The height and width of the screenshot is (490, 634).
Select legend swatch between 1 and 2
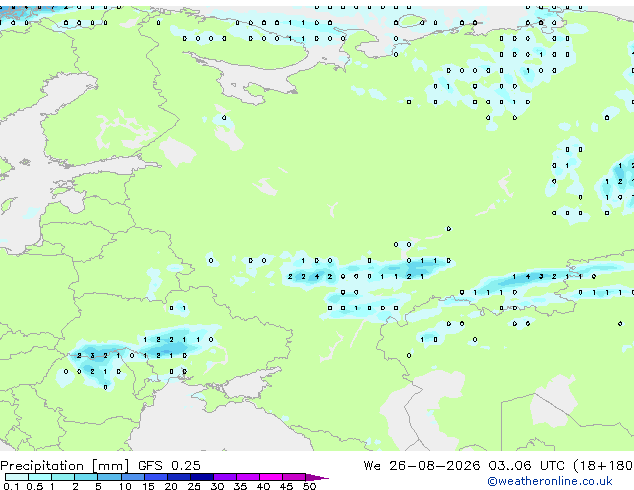(63, 477)
